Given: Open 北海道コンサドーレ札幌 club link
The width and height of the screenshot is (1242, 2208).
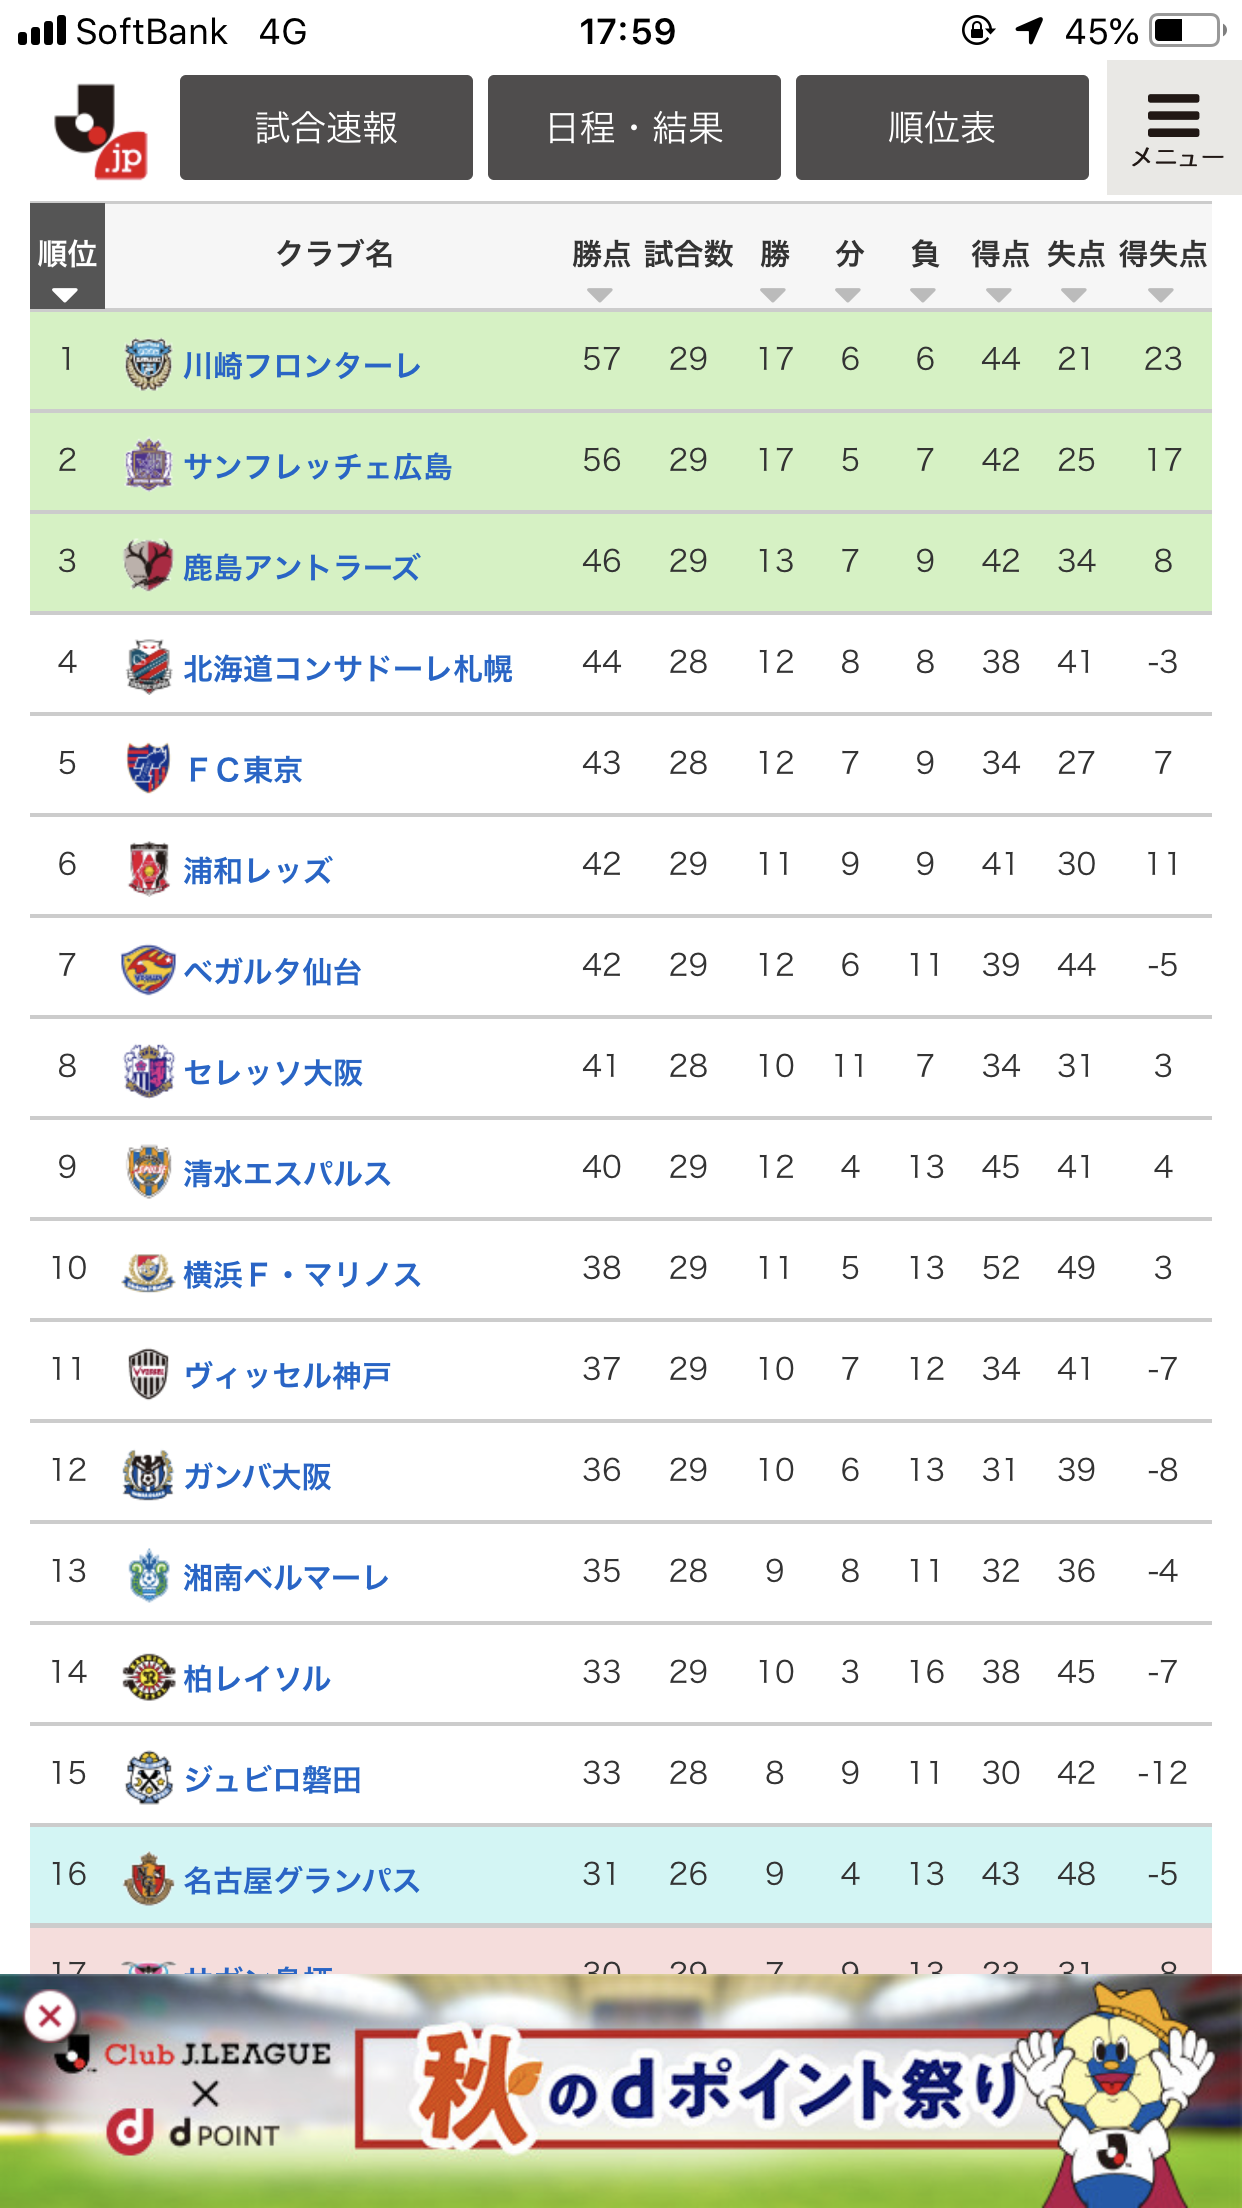Looking at the screenshot, I should [348, 668].
